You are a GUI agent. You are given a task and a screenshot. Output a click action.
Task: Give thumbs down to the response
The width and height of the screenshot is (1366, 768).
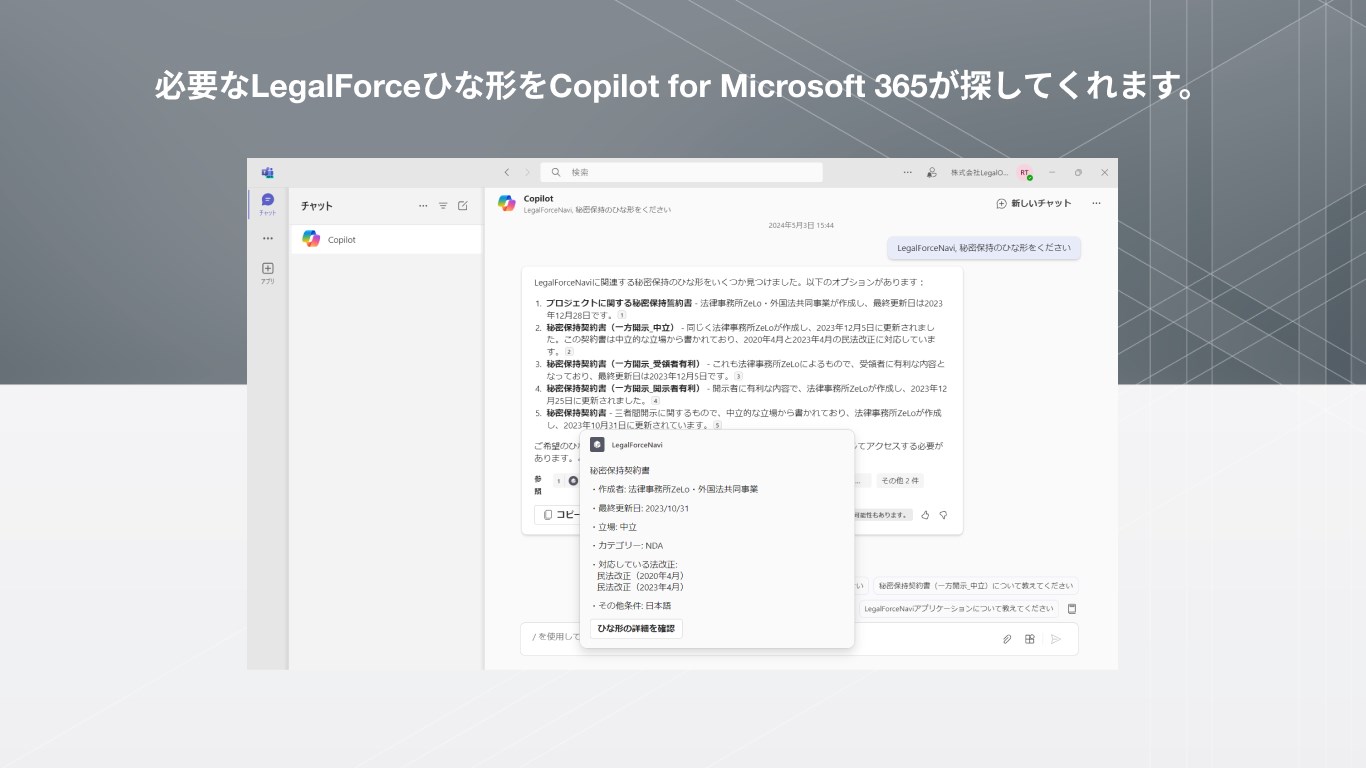click(943, 515)
